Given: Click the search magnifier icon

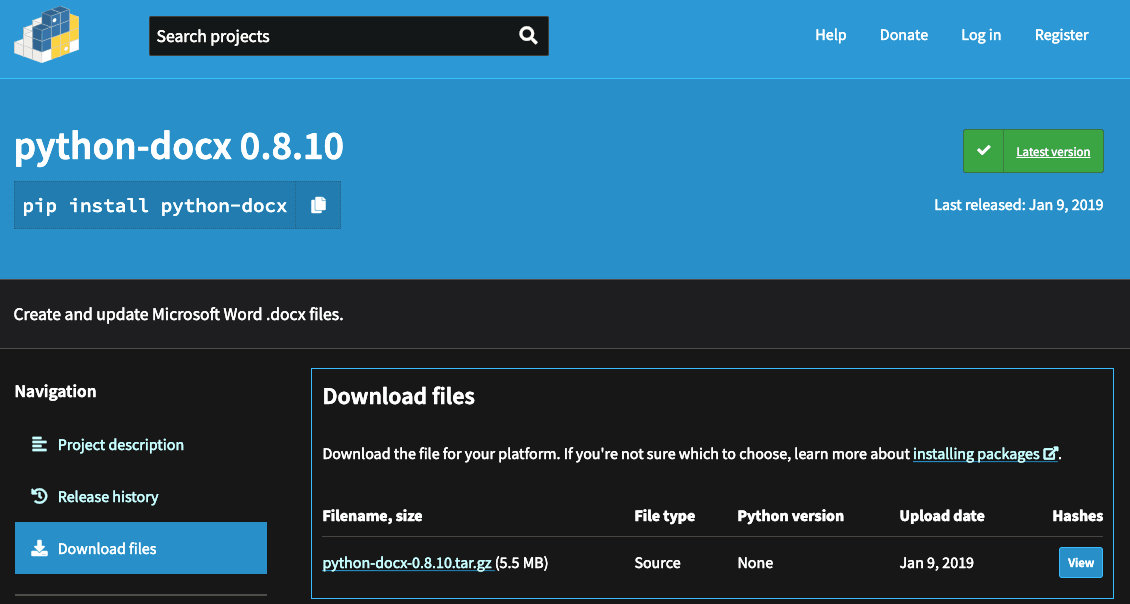Looking at the screenshot, I should point(528,36).
